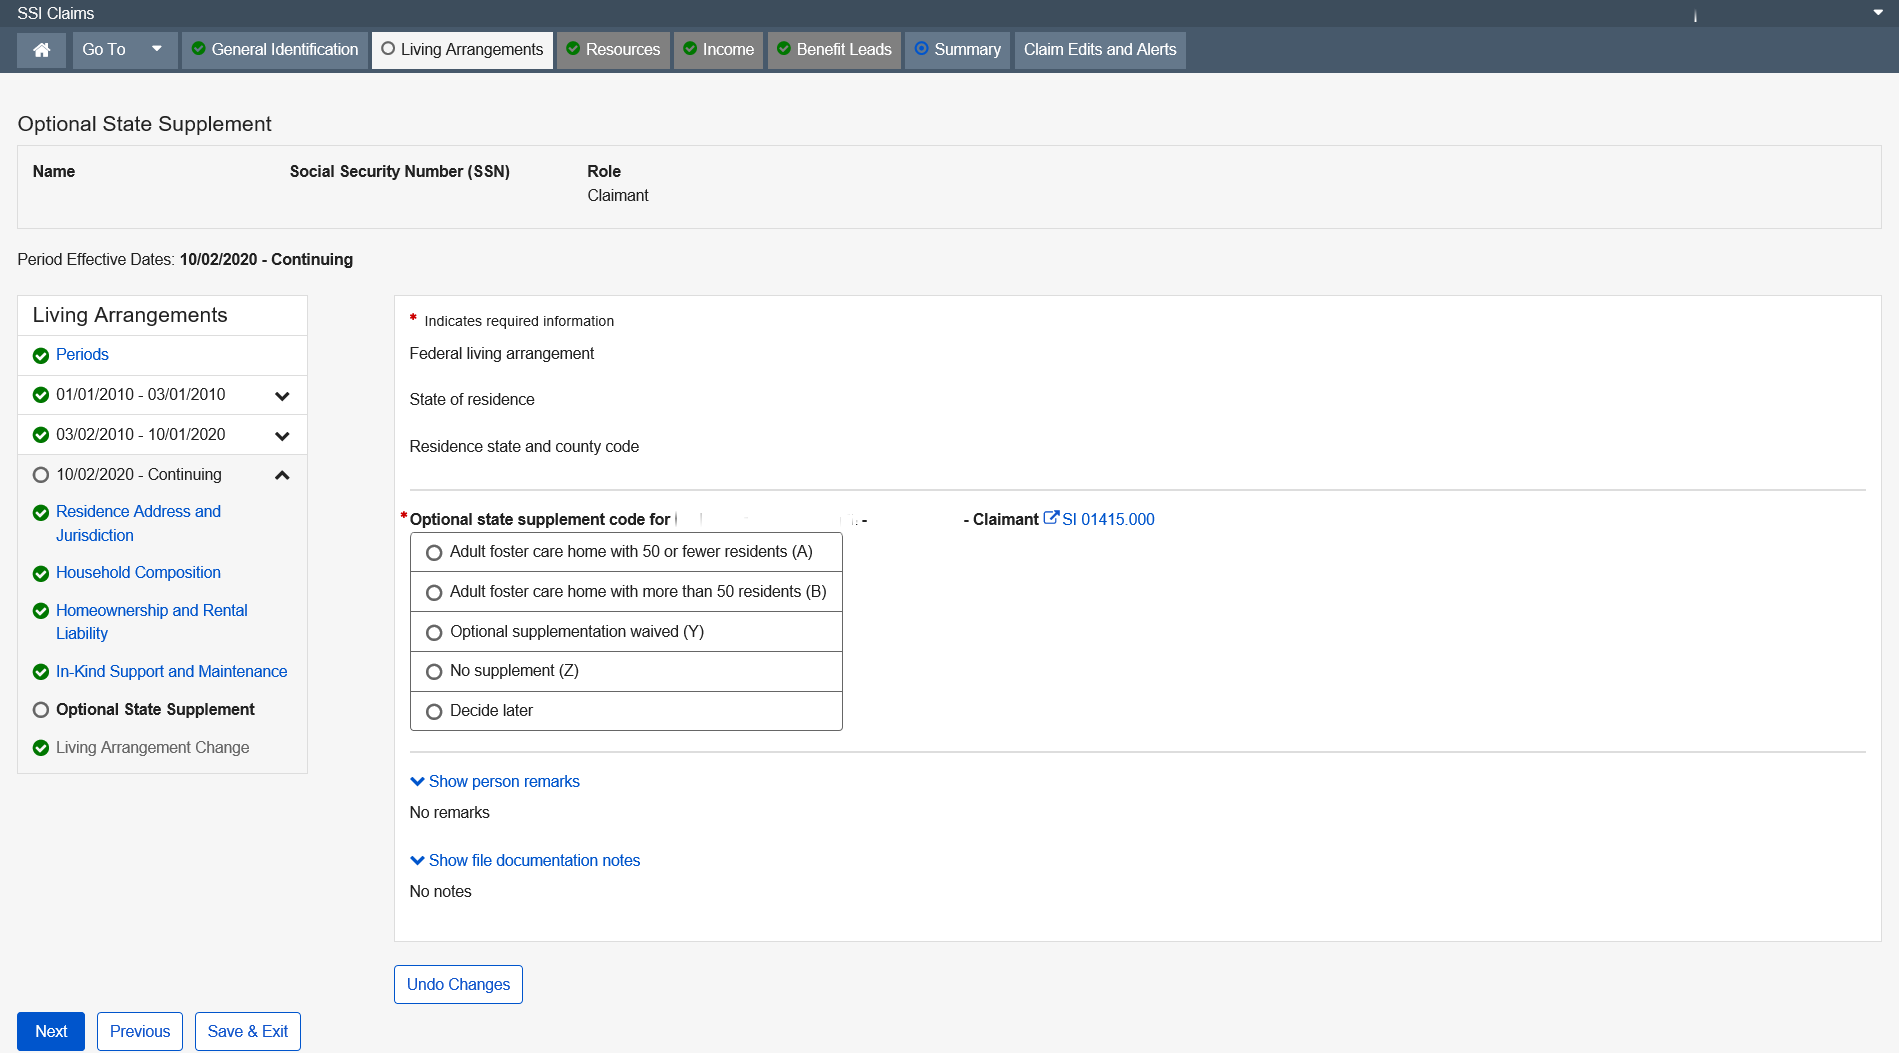Select Adult foster care home 50 or fewer (A)
The image size is (1899, 1053).
[434, 553]
